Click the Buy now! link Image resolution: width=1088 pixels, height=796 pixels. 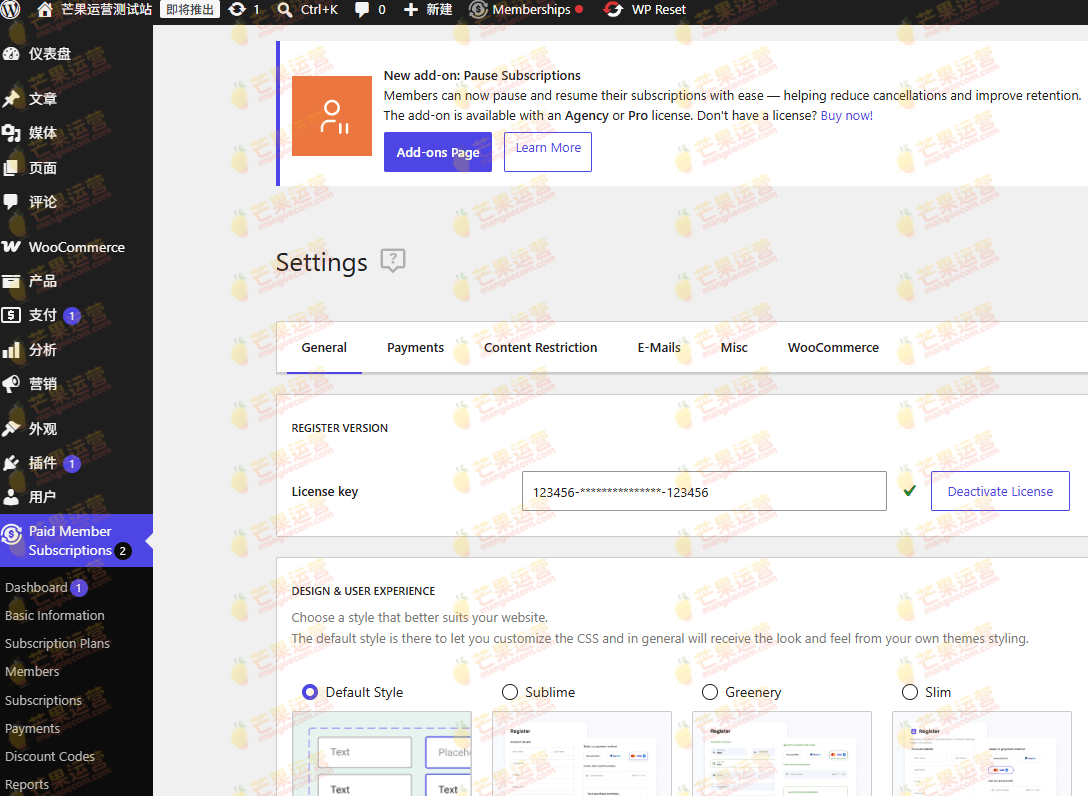(847, 116)
